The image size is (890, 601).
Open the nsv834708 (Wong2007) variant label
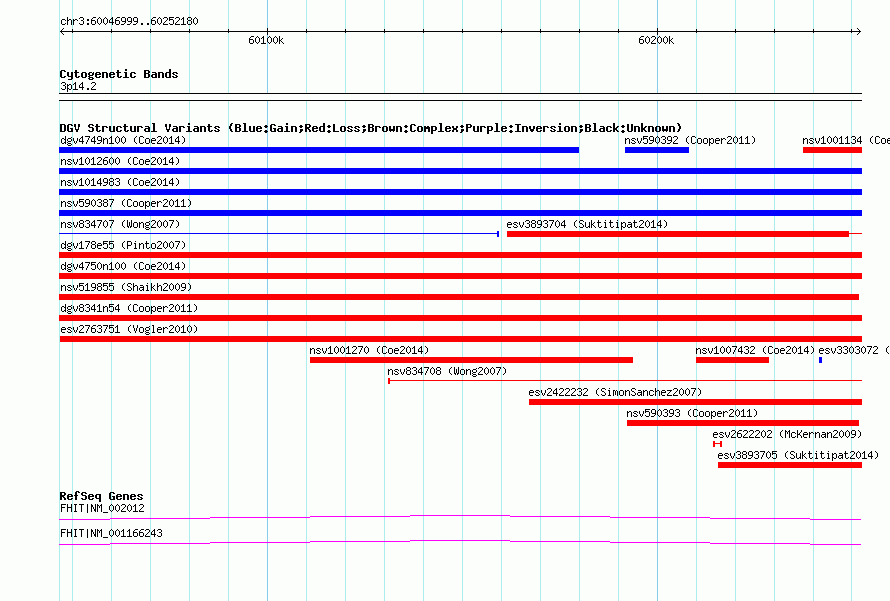(x=447, y=371)
